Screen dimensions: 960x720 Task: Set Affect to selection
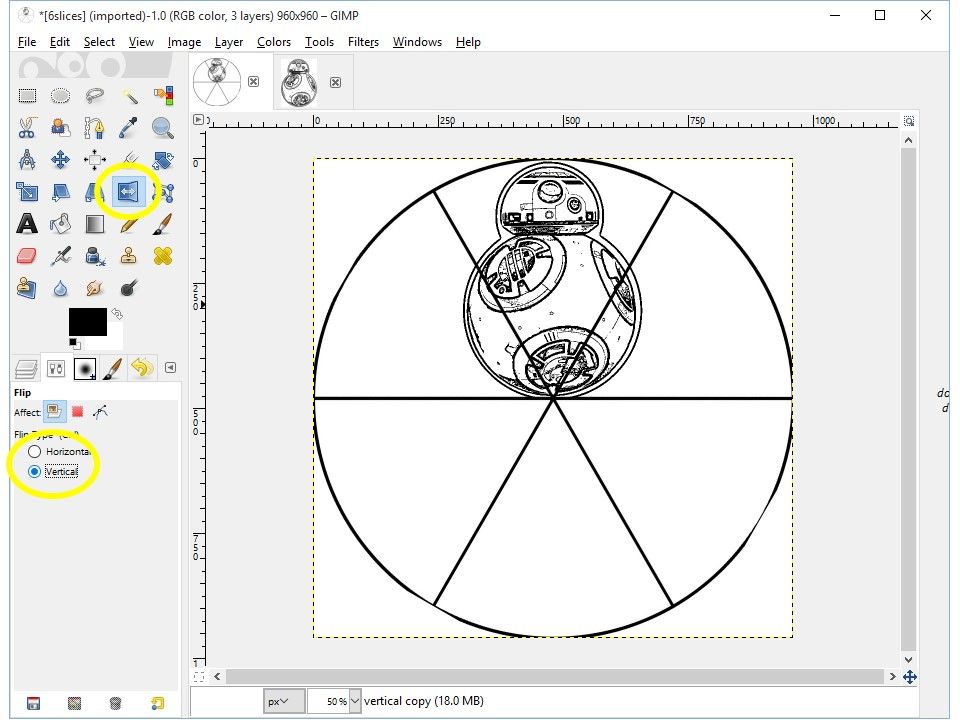[78, 411]
